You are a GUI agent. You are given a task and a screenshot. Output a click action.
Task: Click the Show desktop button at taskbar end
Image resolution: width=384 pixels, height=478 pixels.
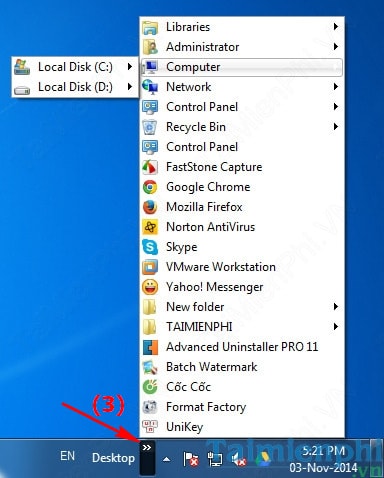pos(377,457)
